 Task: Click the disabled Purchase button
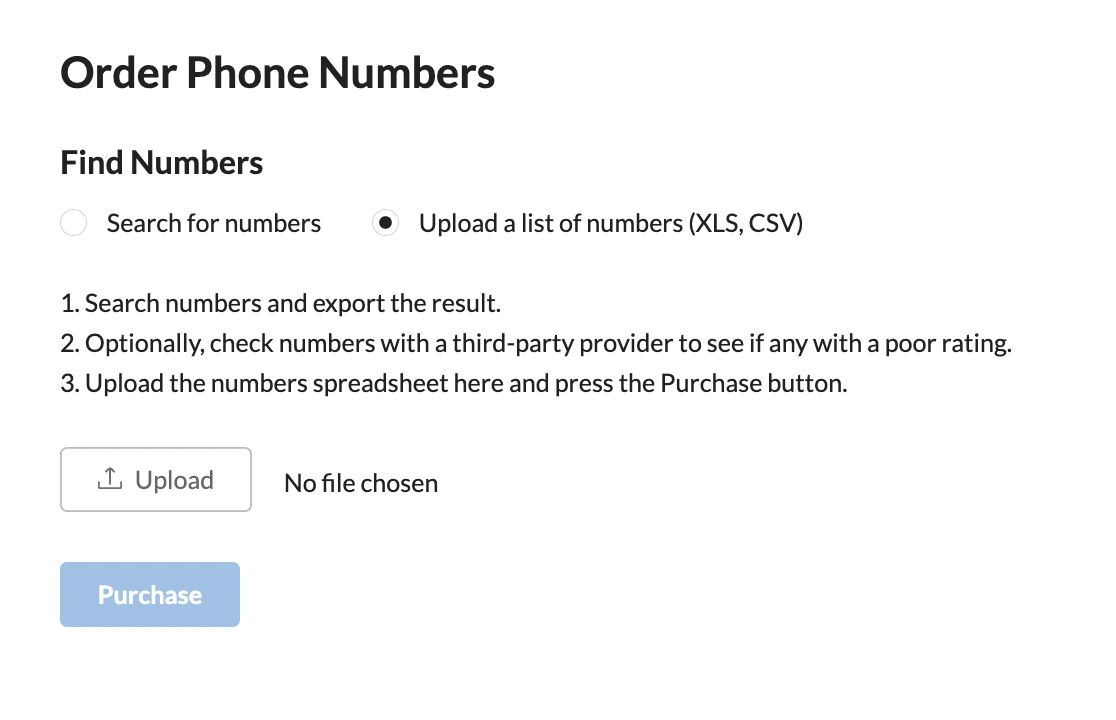point(150,595)
